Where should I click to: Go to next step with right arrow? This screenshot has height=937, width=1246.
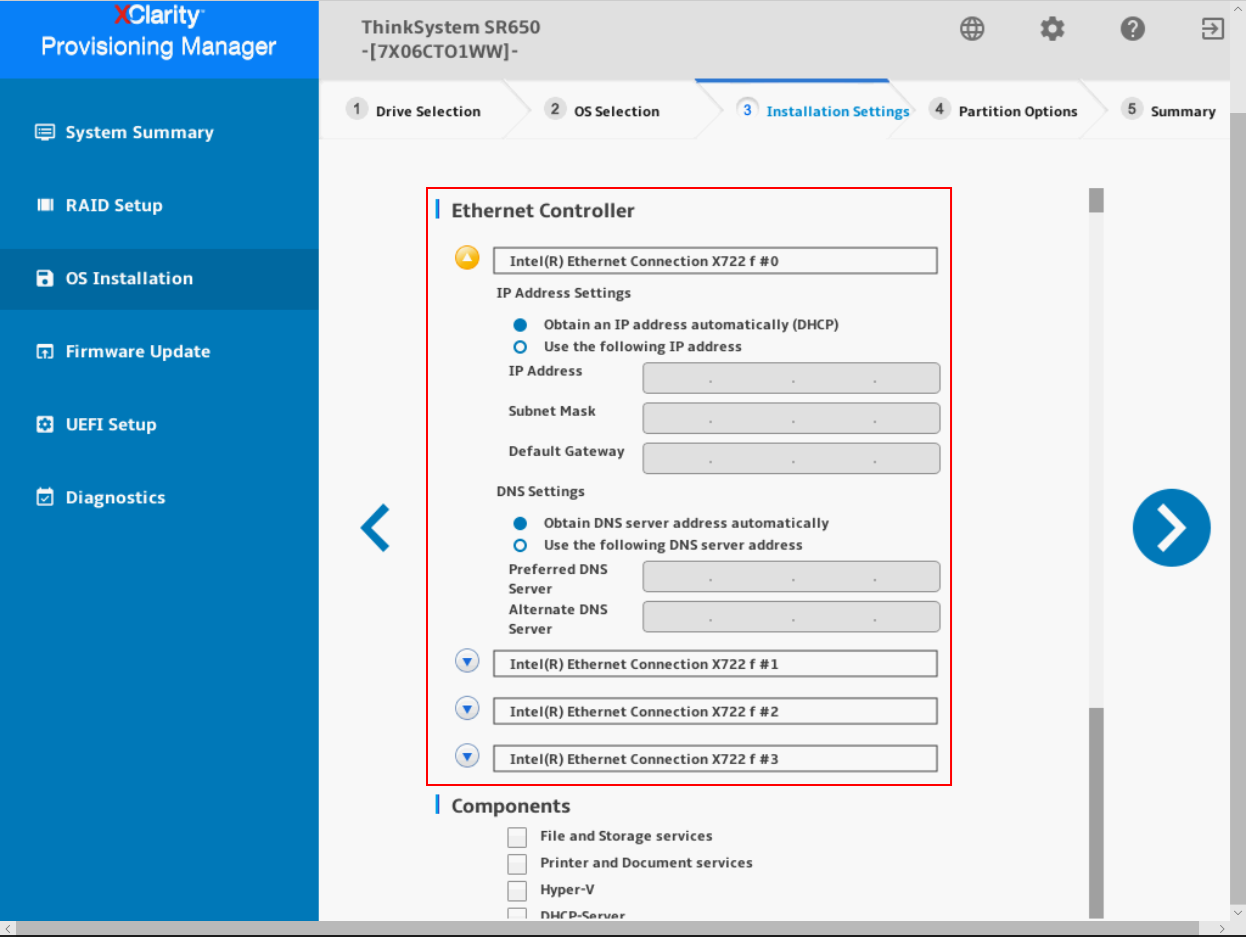tap(1171, 528)
